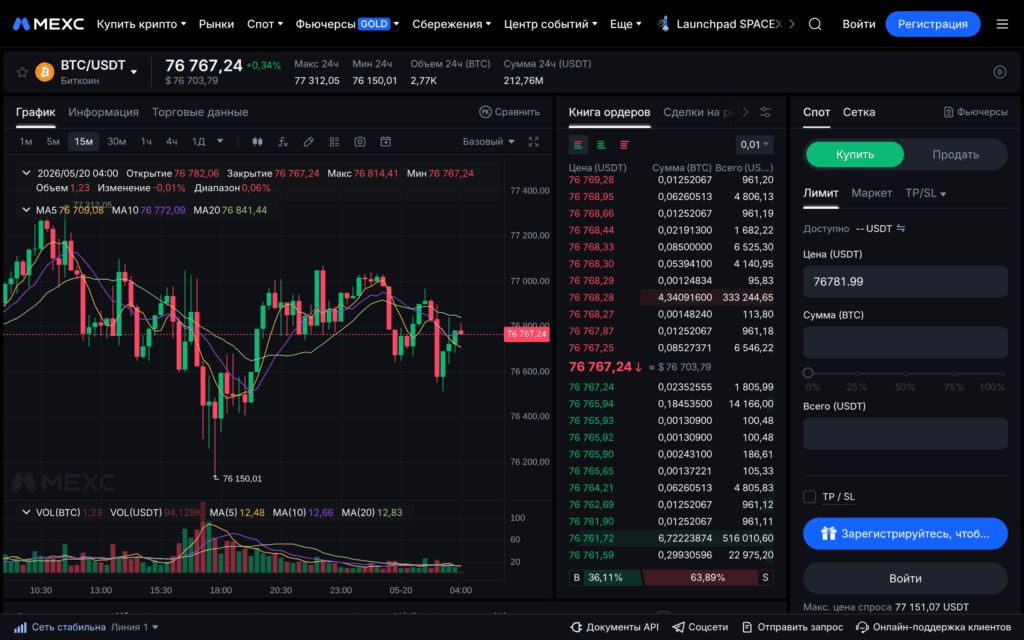Open order book settings sliders icon
Viewport: 1024px width, 640px height.
(x=765, y=112)
